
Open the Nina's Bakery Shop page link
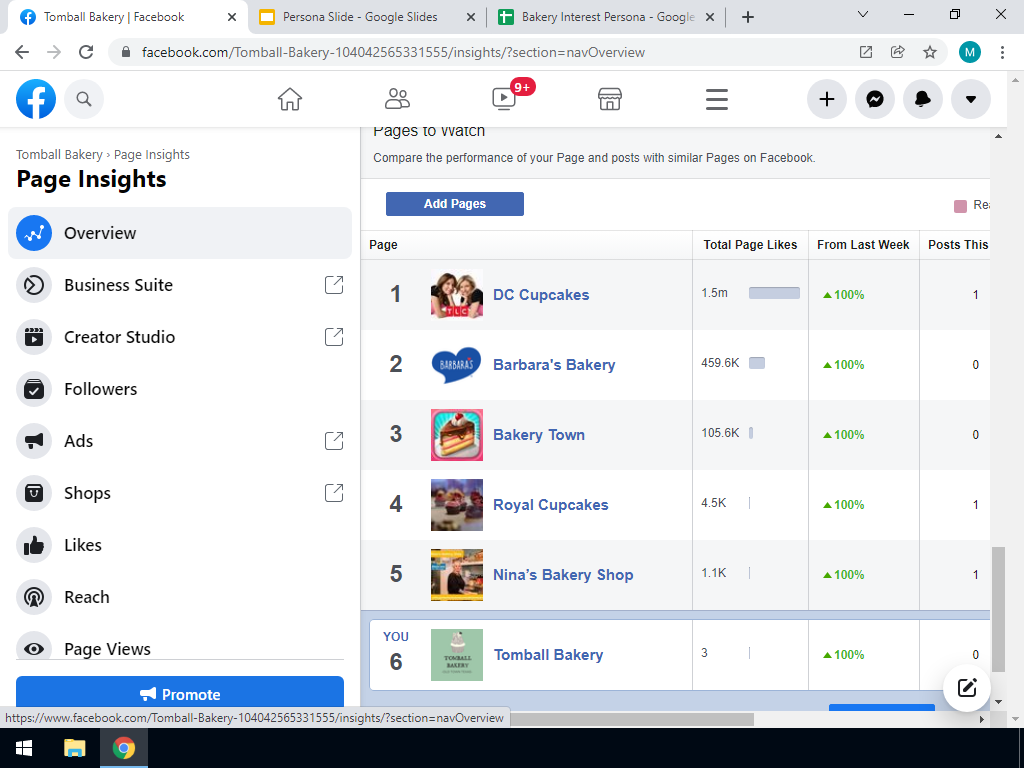click(563, 575)
